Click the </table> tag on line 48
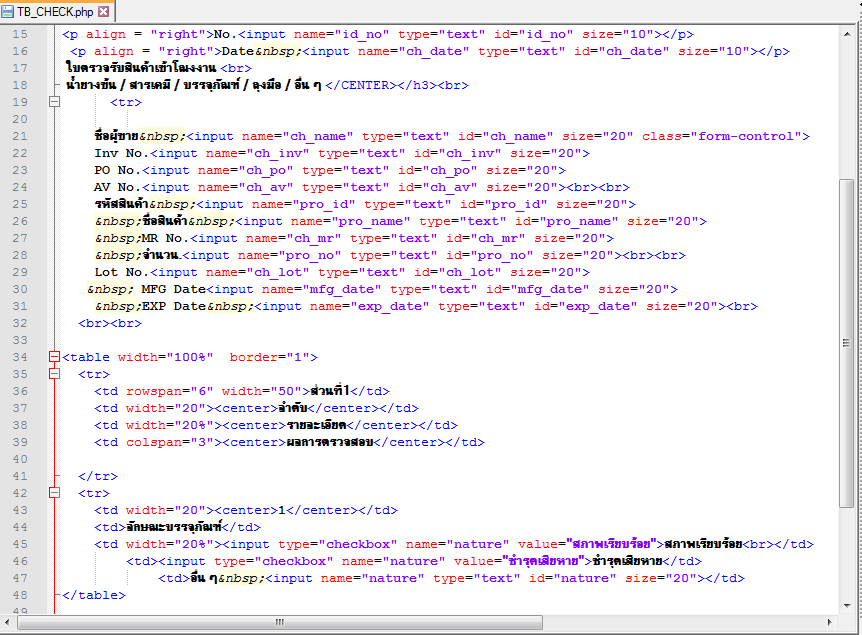Screen dimensions: 862x635 (x=94, y=595)
